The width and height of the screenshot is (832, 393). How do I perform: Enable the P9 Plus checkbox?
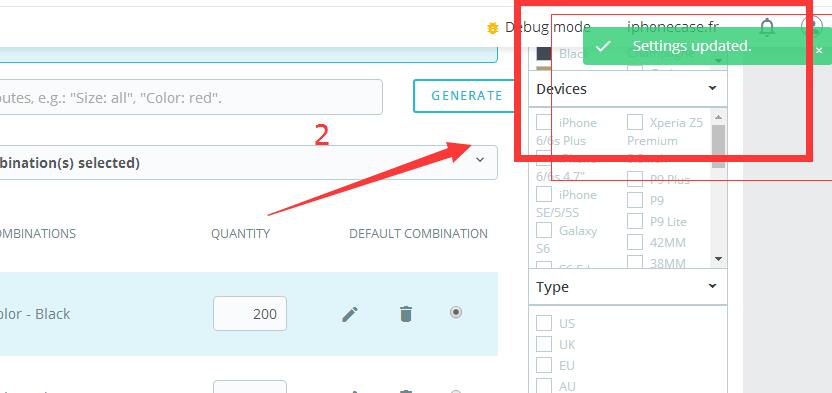click(635, 179)
